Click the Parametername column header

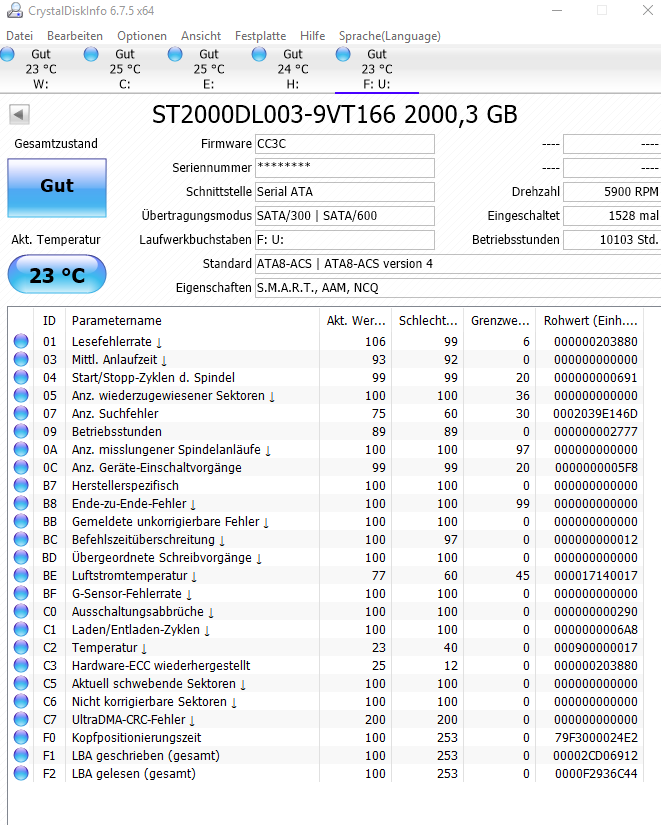192,320
